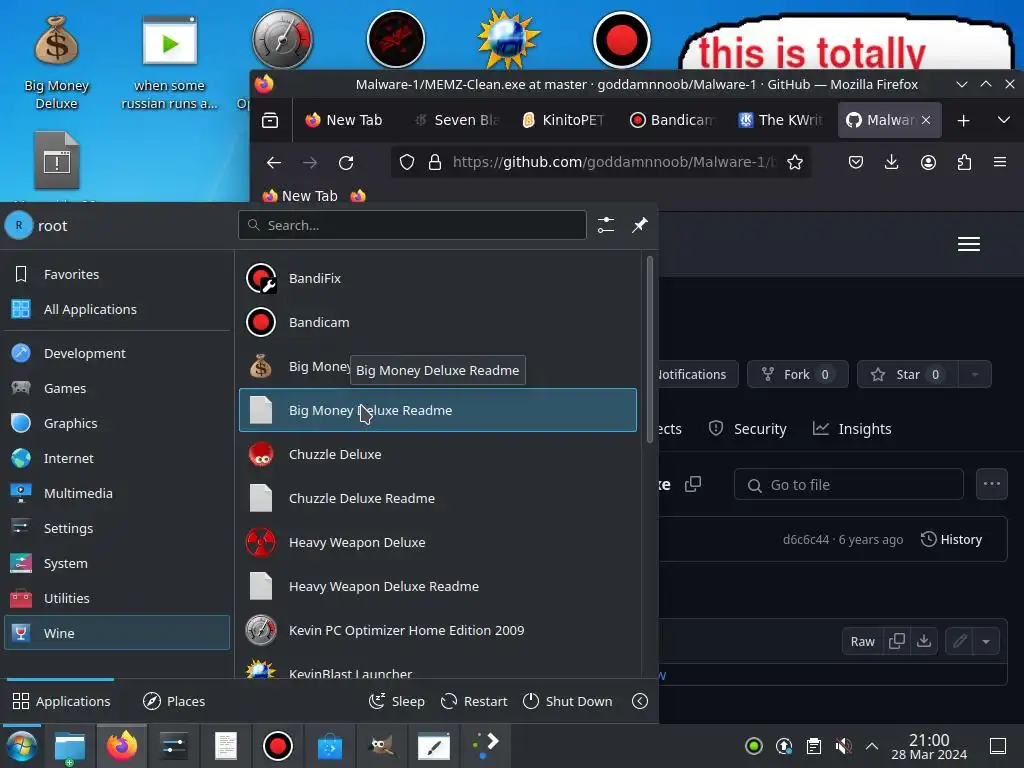Click the launcher's configure sliders icon

click(x=605, y=225)
